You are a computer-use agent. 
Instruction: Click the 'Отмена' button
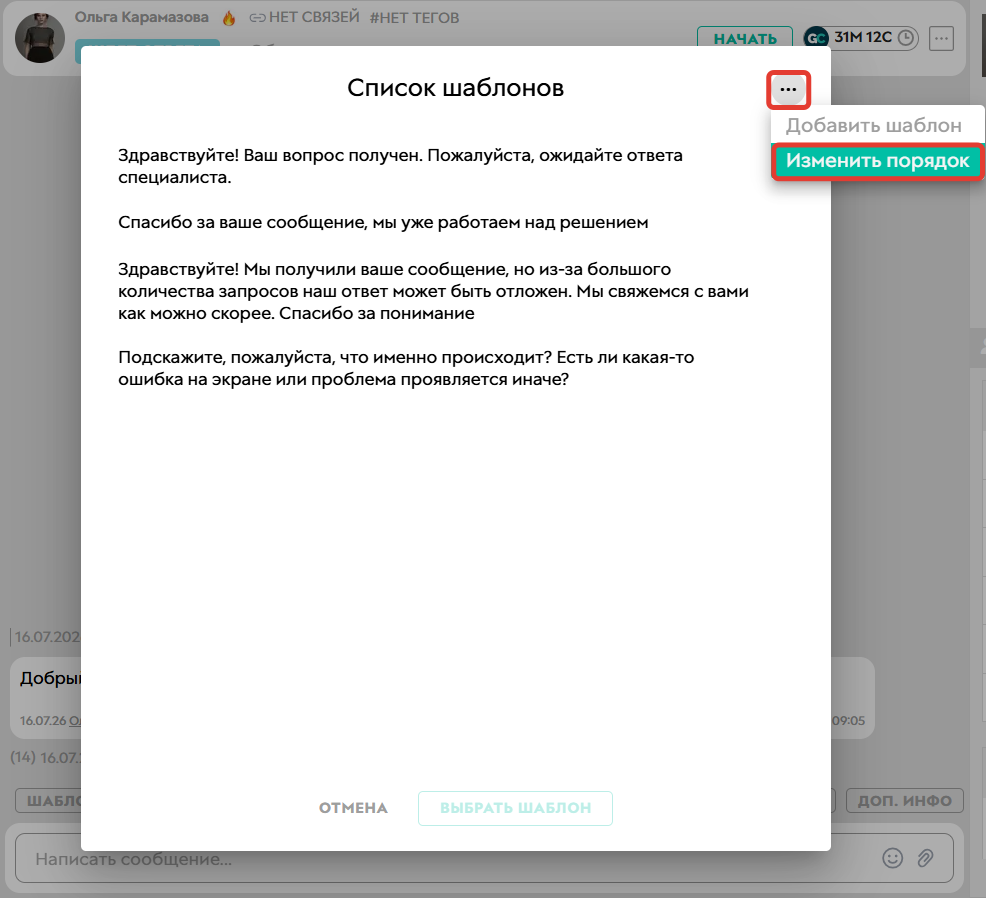click(353, 808)
